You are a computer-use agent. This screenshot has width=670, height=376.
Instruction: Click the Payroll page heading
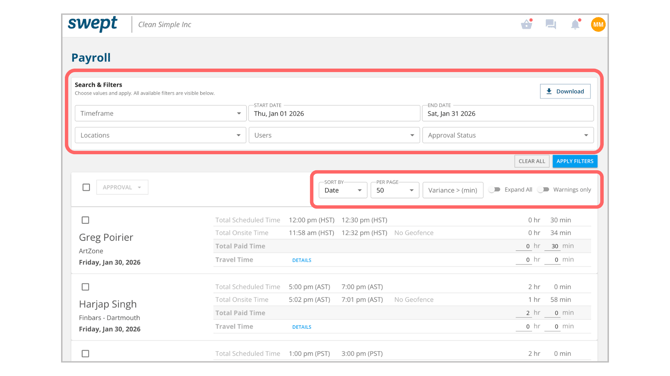tap(91, 58)
